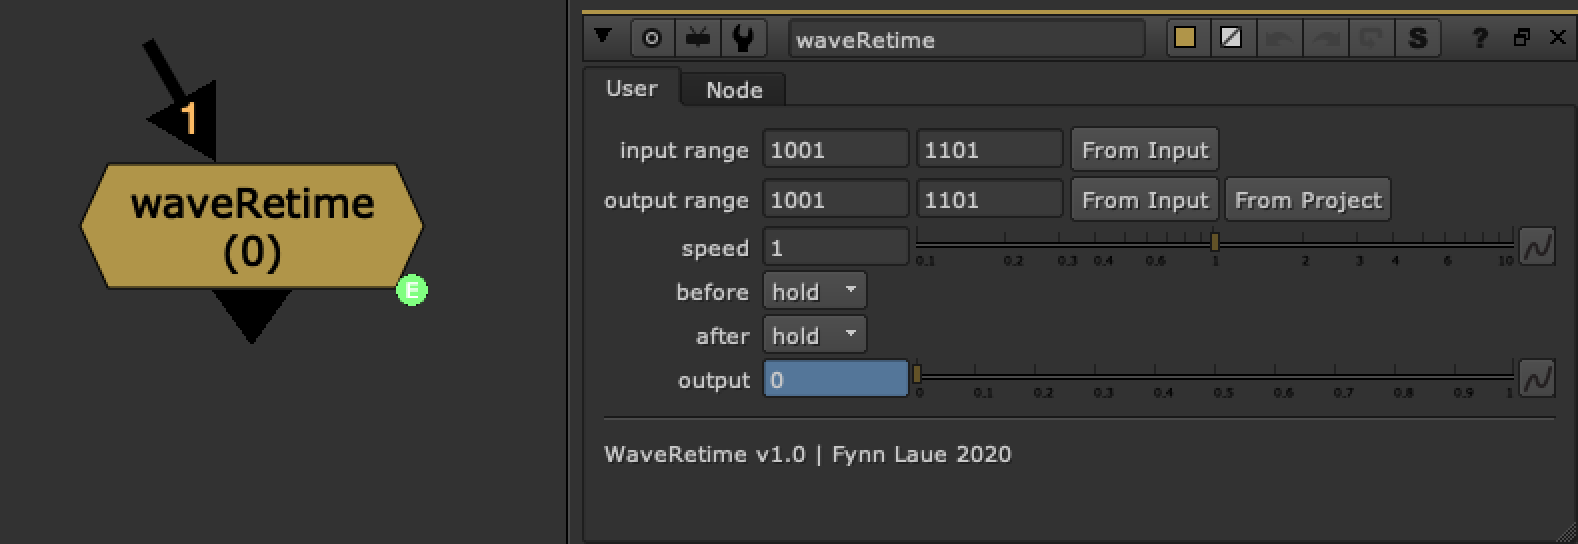Click the center node graph icon
The width and height of the screenshot is (1578, 544).
coord(652,39)
